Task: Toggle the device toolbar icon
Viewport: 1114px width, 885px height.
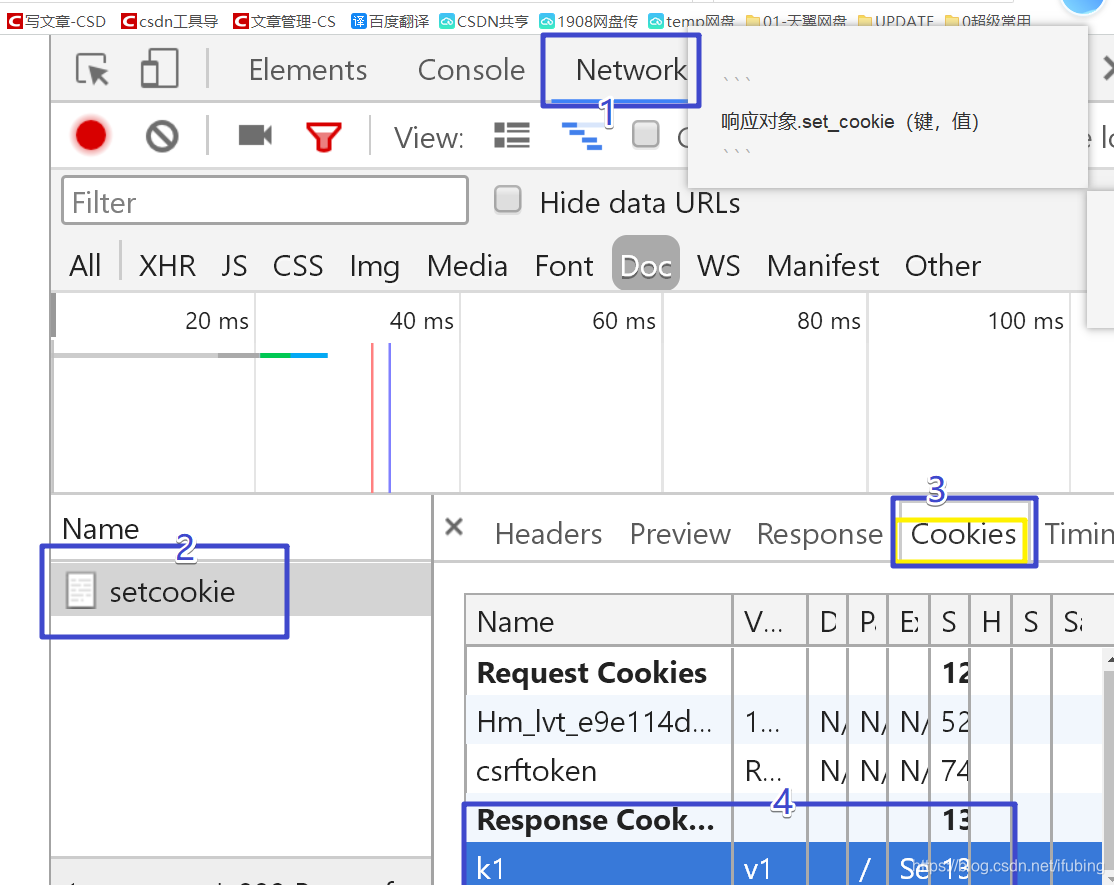Action: point(160,68)
